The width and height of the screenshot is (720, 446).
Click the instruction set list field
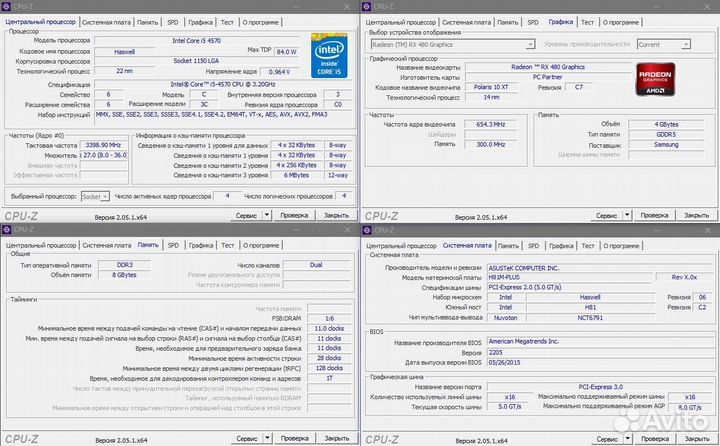click(x=223, y=120)
